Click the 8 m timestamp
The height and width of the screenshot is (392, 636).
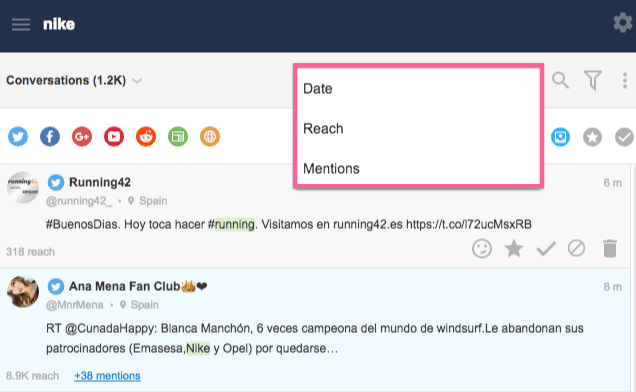612,287
